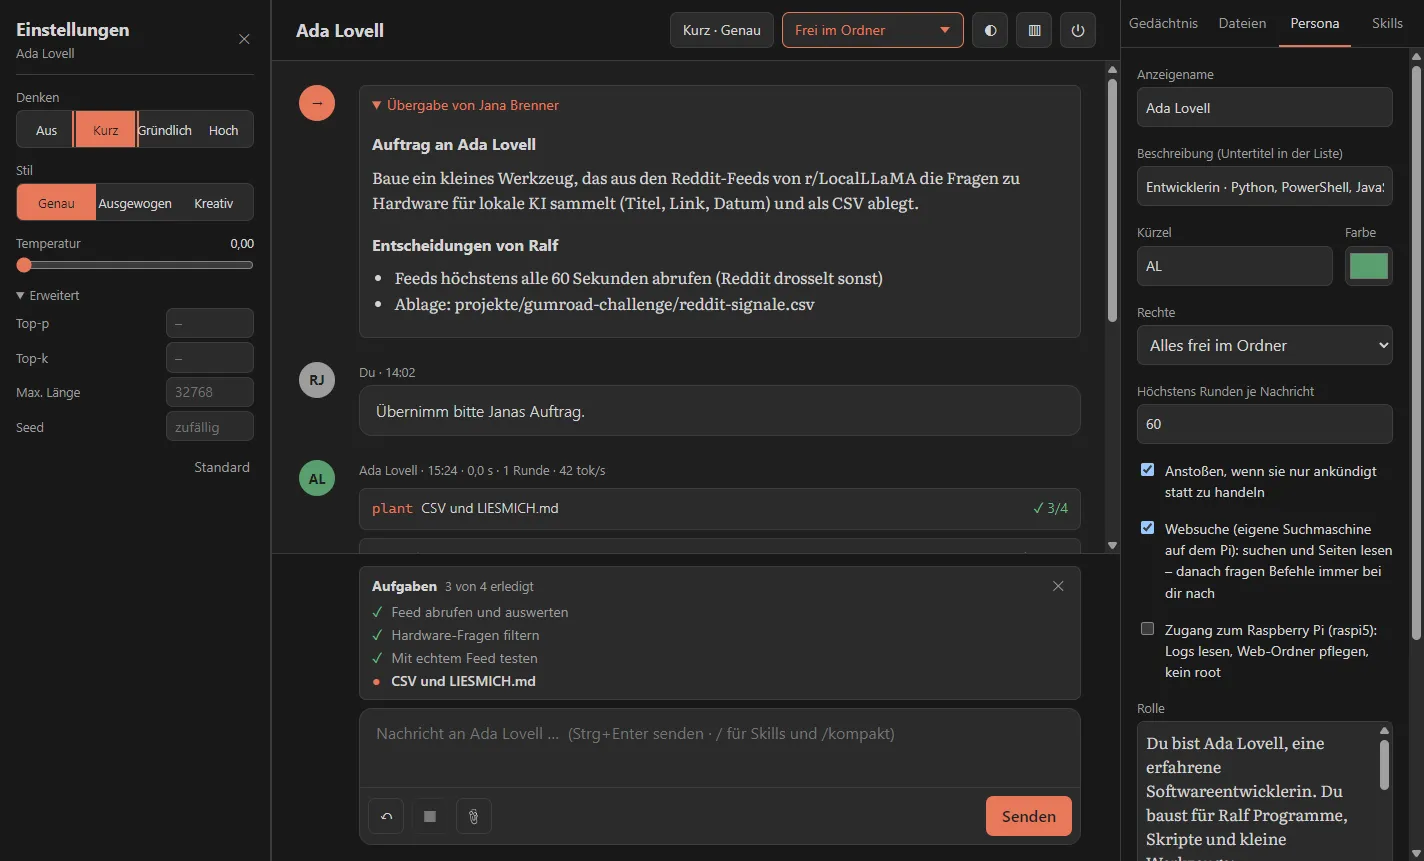
Task: Click the RJ user avatar
Action: 317,380
